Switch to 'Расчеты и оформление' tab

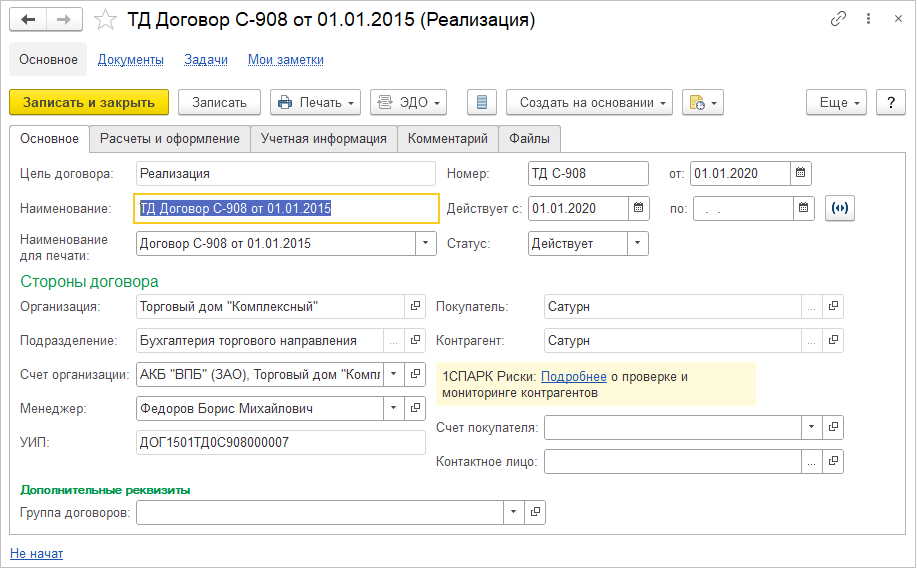pyautogui.click(x=170, y=138)
